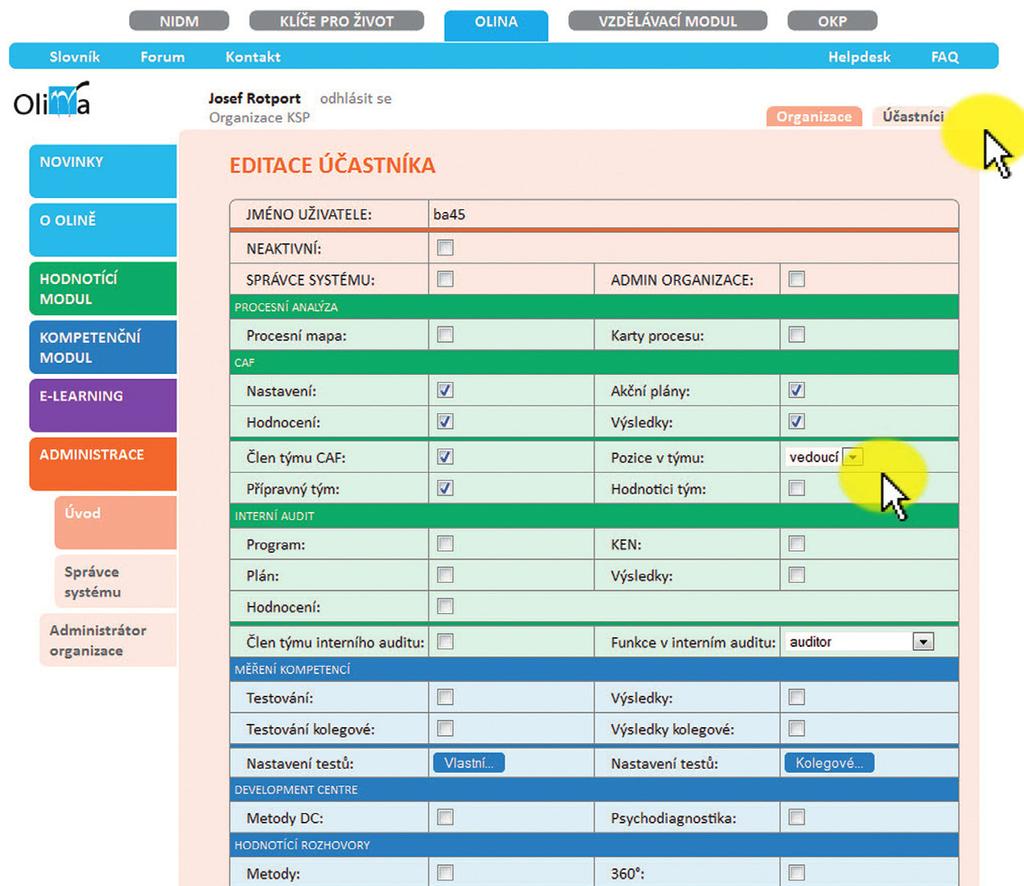Image resolution: width=1024 pixels, height=886 pixels.
Task: Check the Metody DC checkbox
Action: (x=445, y=817)
